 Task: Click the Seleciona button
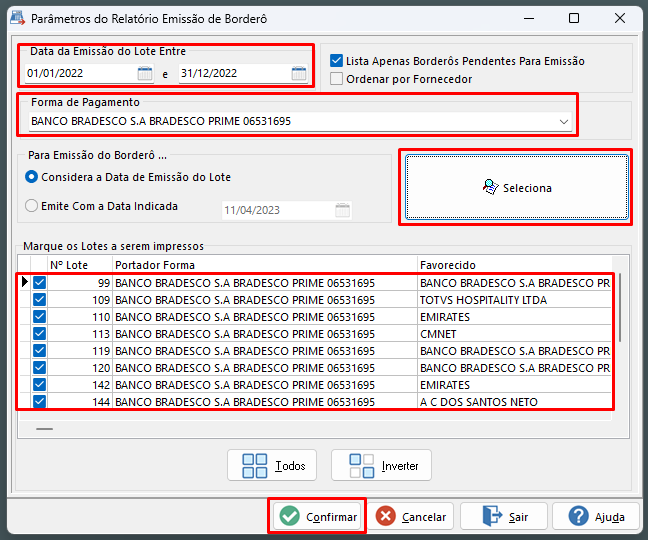click(x=517, y=187)
